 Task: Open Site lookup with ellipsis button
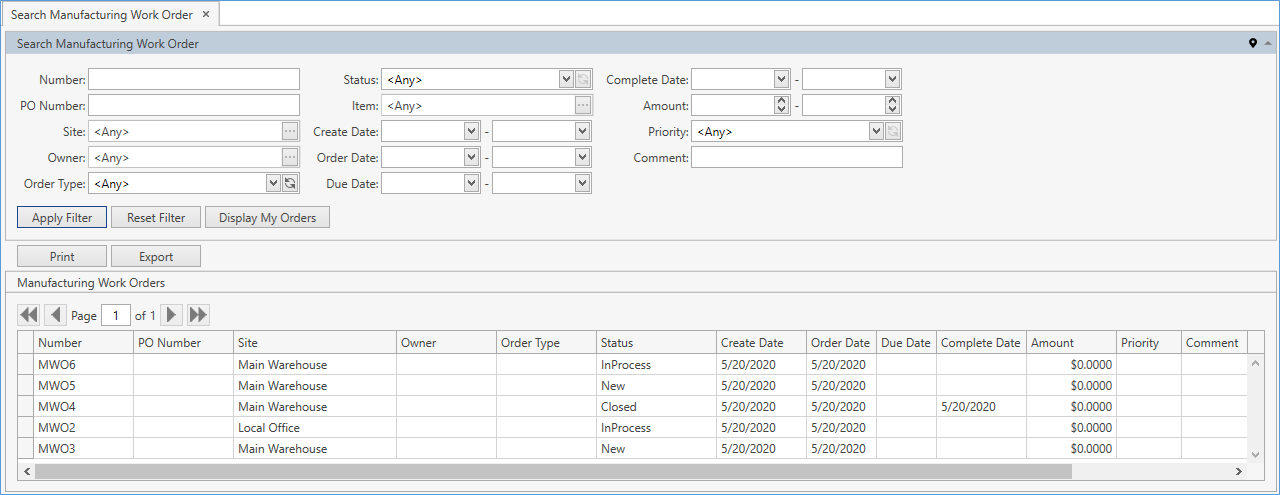tap(290, 131)
